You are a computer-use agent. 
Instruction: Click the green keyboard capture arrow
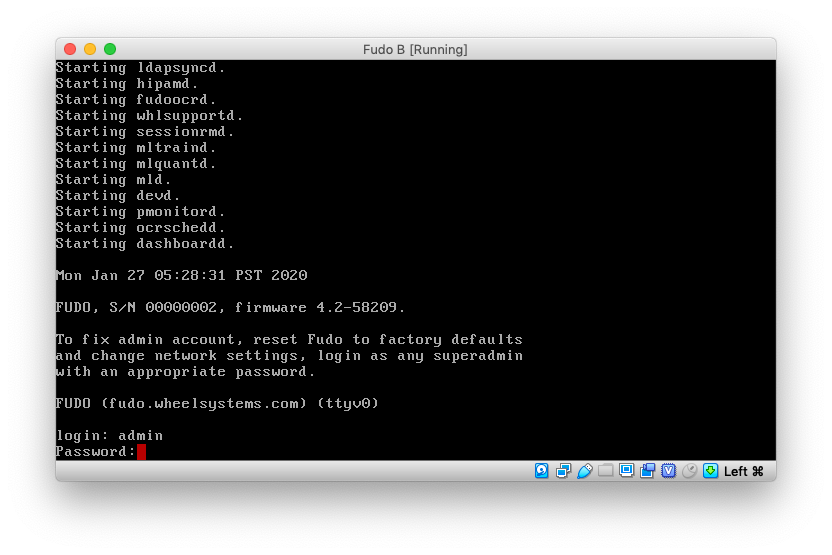coord(710,471)
